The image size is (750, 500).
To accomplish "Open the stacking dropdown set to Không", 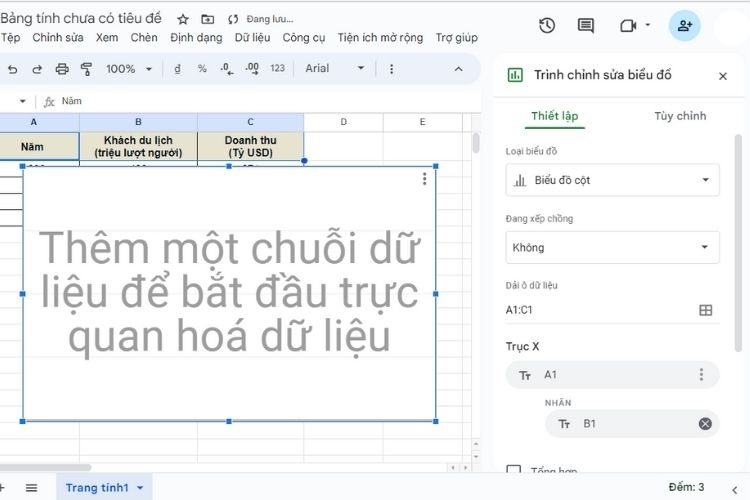I will [x=612, y=247].
